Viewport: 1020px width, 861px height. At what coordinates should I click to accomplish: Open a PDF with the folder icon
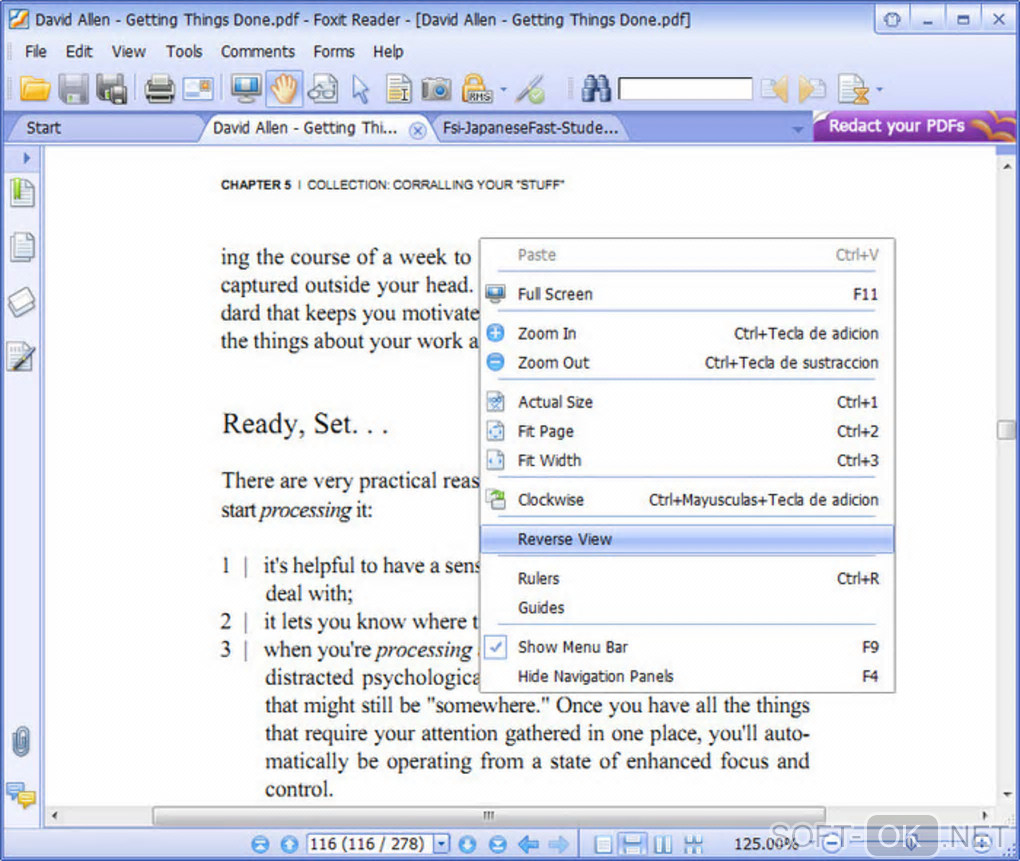coord(34,88)
